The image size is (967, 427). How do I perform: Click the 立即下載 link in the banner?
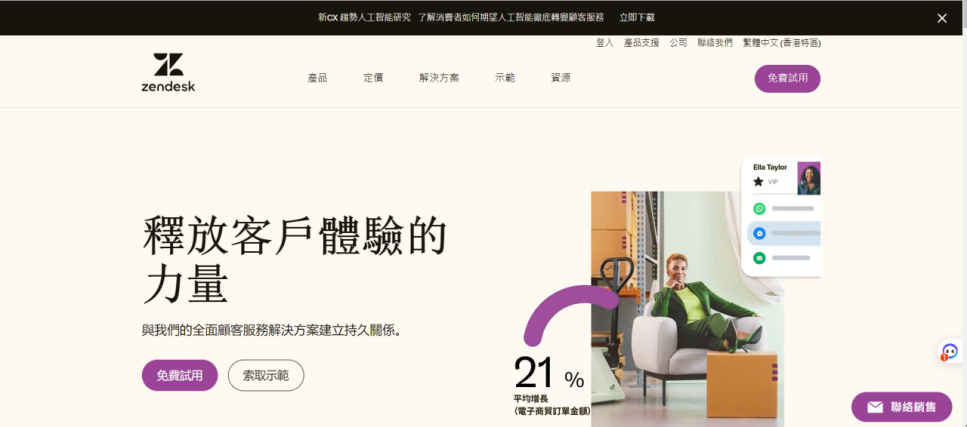click(637, 17)
